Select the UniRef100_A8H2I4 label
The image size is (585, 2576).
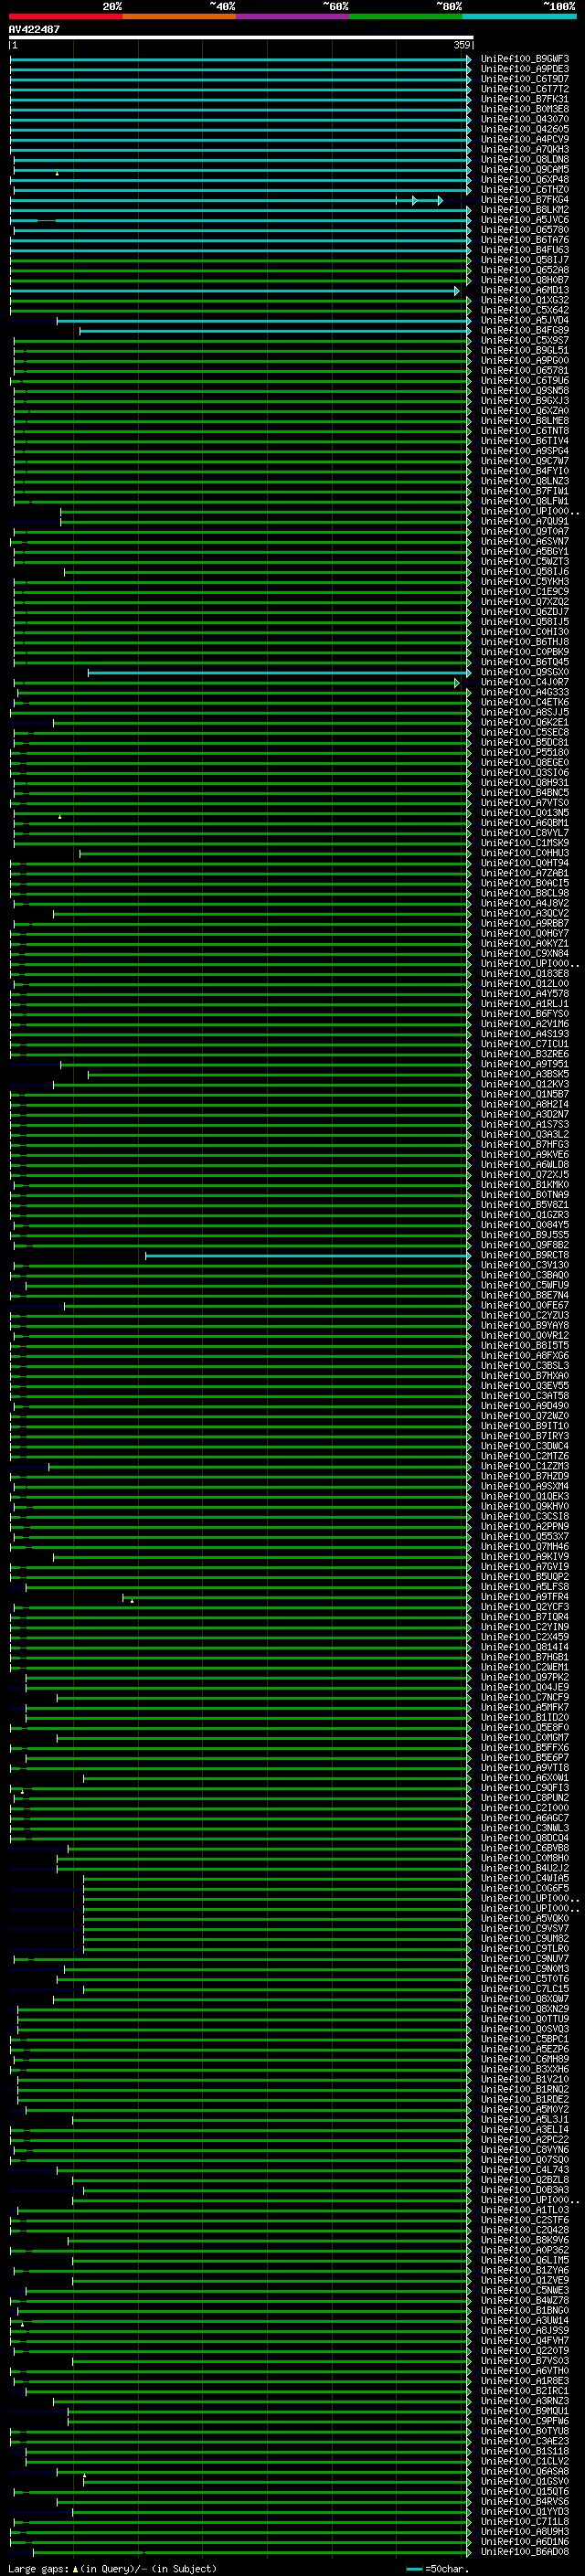(x=524, y=1104)
